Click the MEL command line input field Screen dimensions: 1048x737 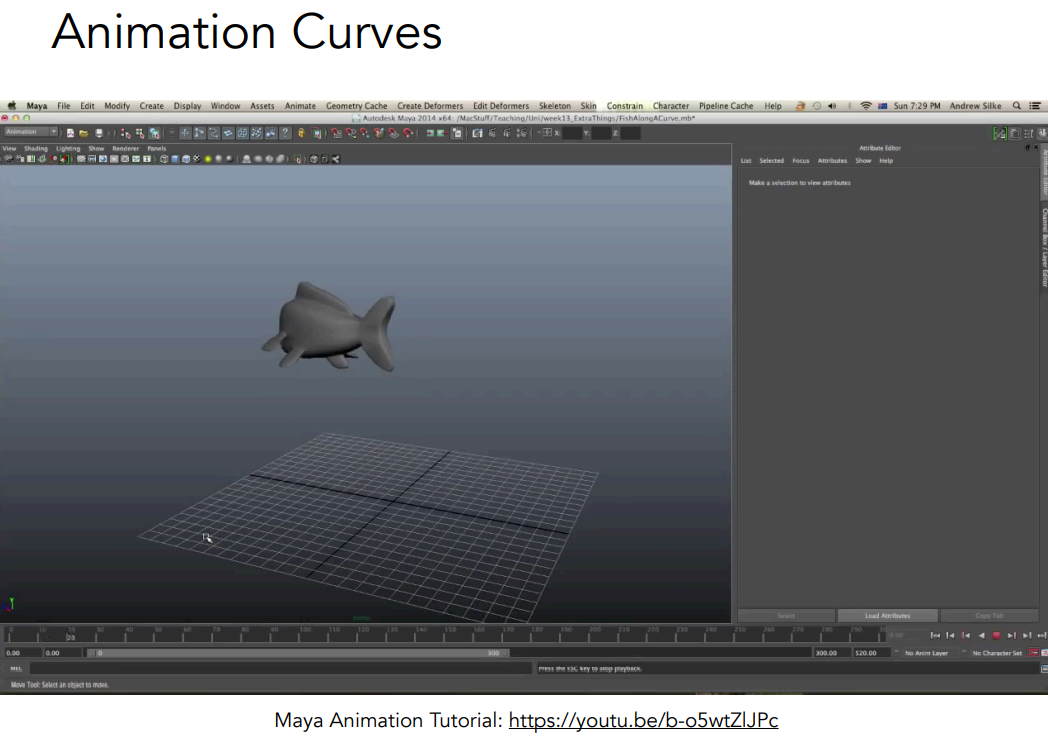[280, 668]
